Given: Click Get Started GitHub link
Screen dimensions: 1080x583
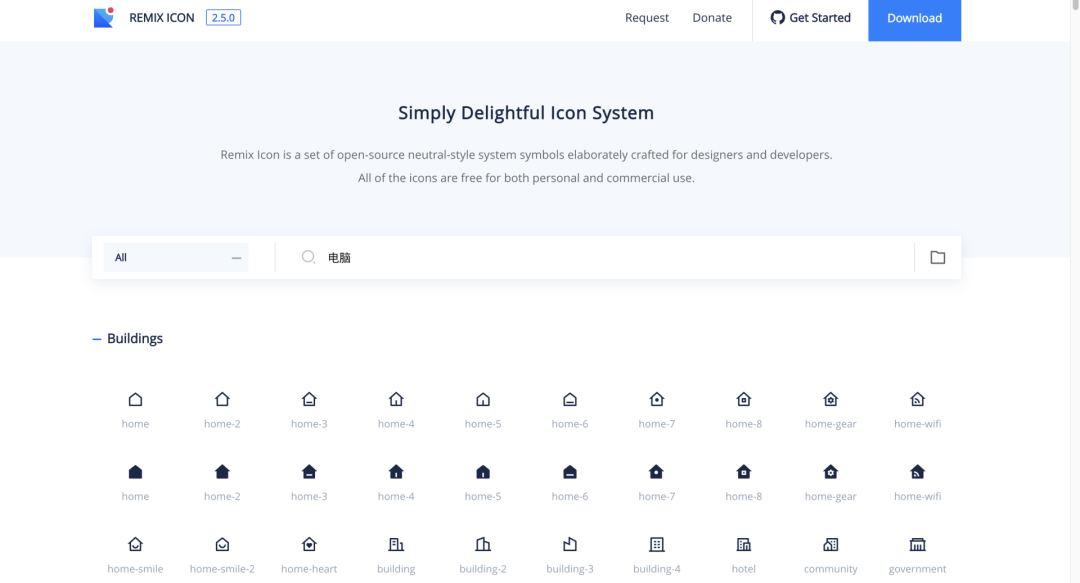Looking at the screenshot, I should (811, 18).
